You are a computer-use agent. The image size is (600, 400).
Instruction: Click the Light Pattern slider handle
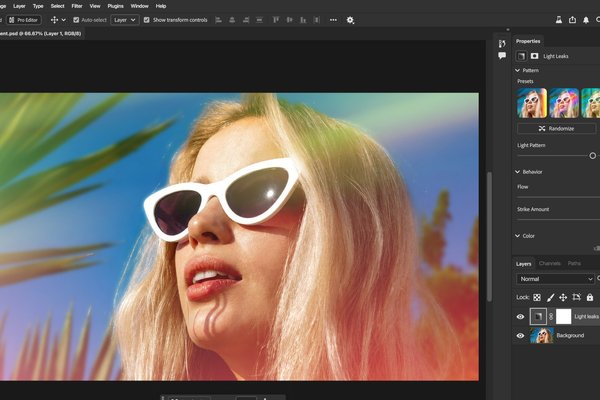pos(592,156)
